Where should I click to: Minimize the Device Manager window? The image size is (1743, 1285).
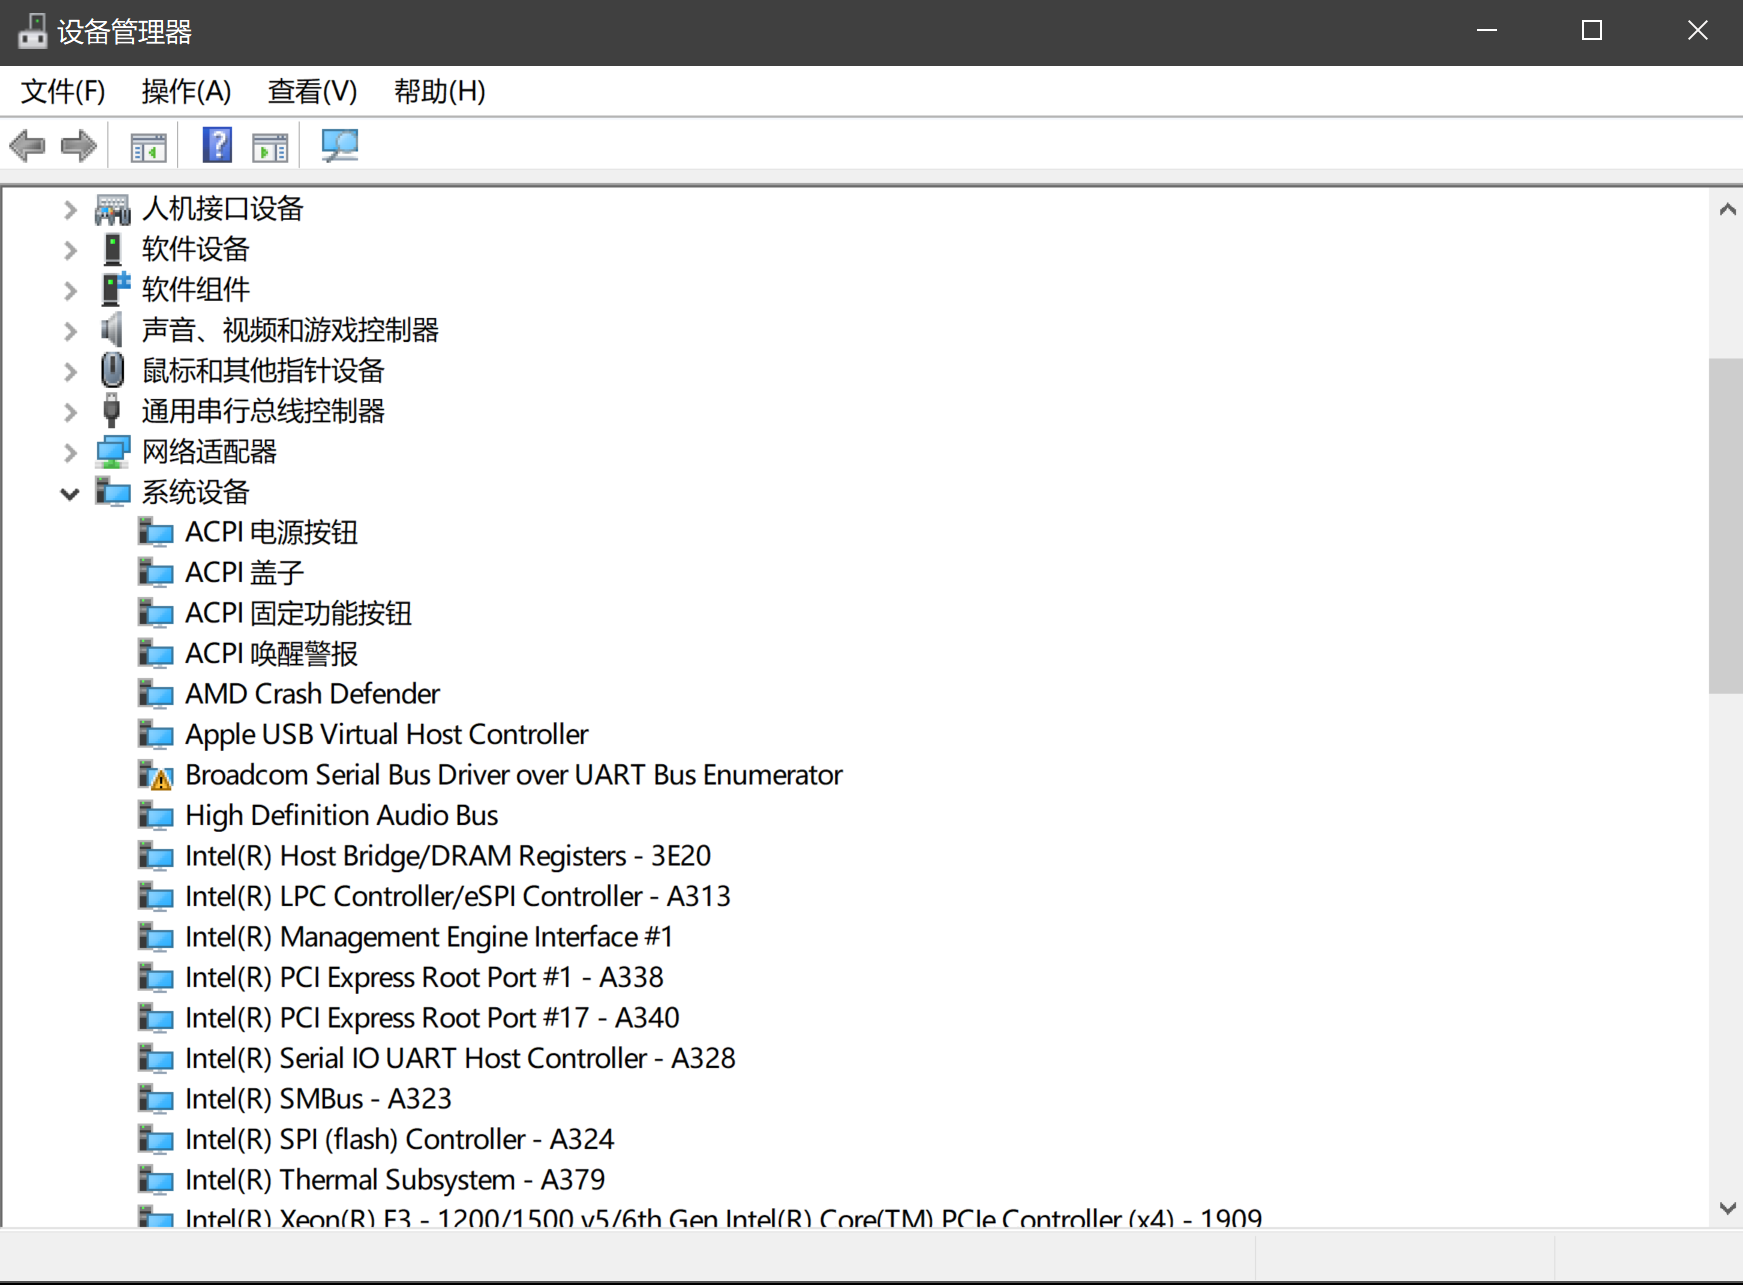pos(1487,31)
